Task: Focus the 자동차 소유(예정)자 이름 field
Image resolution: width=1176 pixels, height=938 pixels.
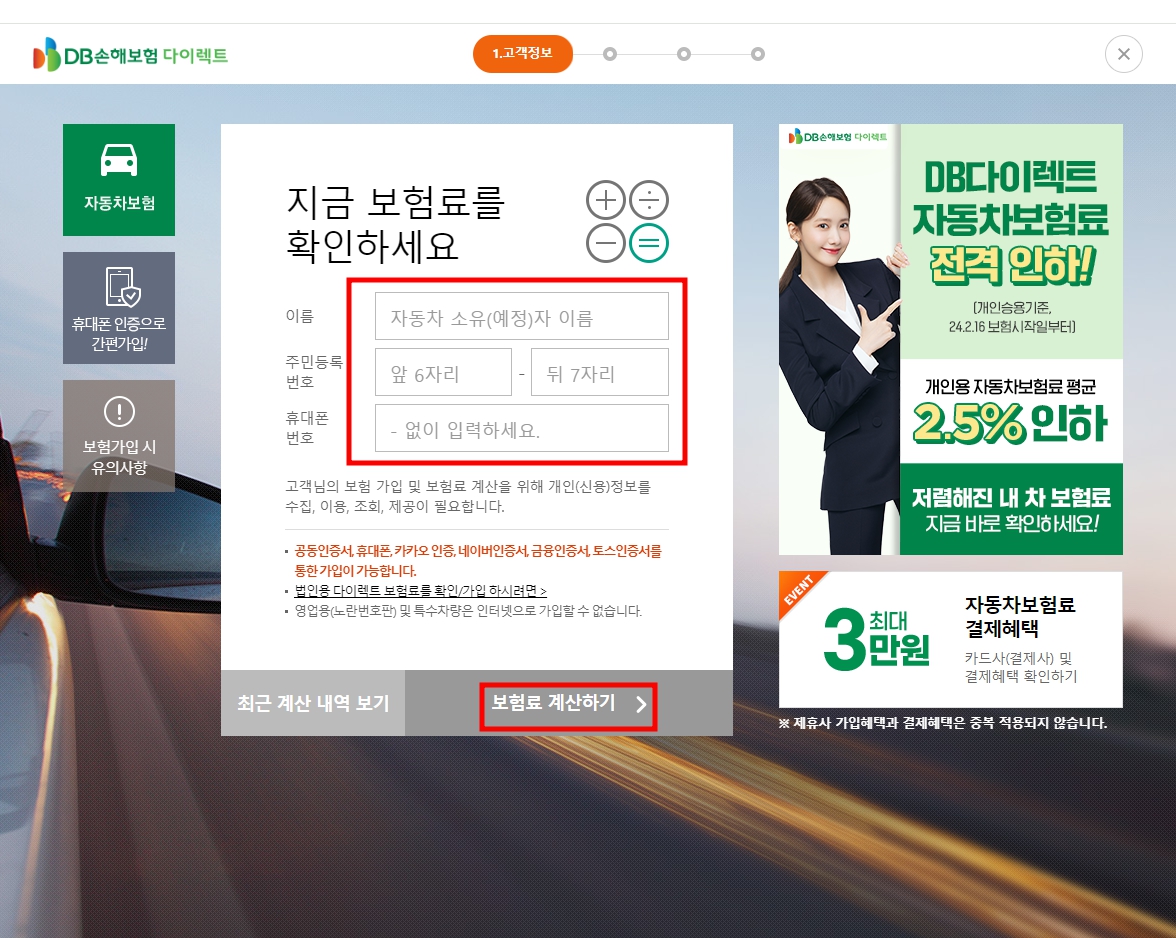Action: (x=521, y=316)
